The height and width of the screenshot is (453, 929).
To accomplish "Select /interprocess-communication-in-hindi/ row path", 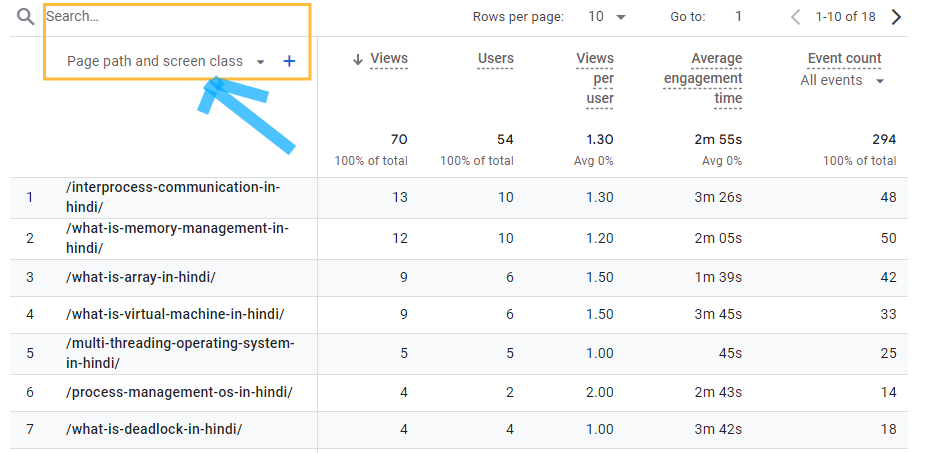I will (172, 197).
